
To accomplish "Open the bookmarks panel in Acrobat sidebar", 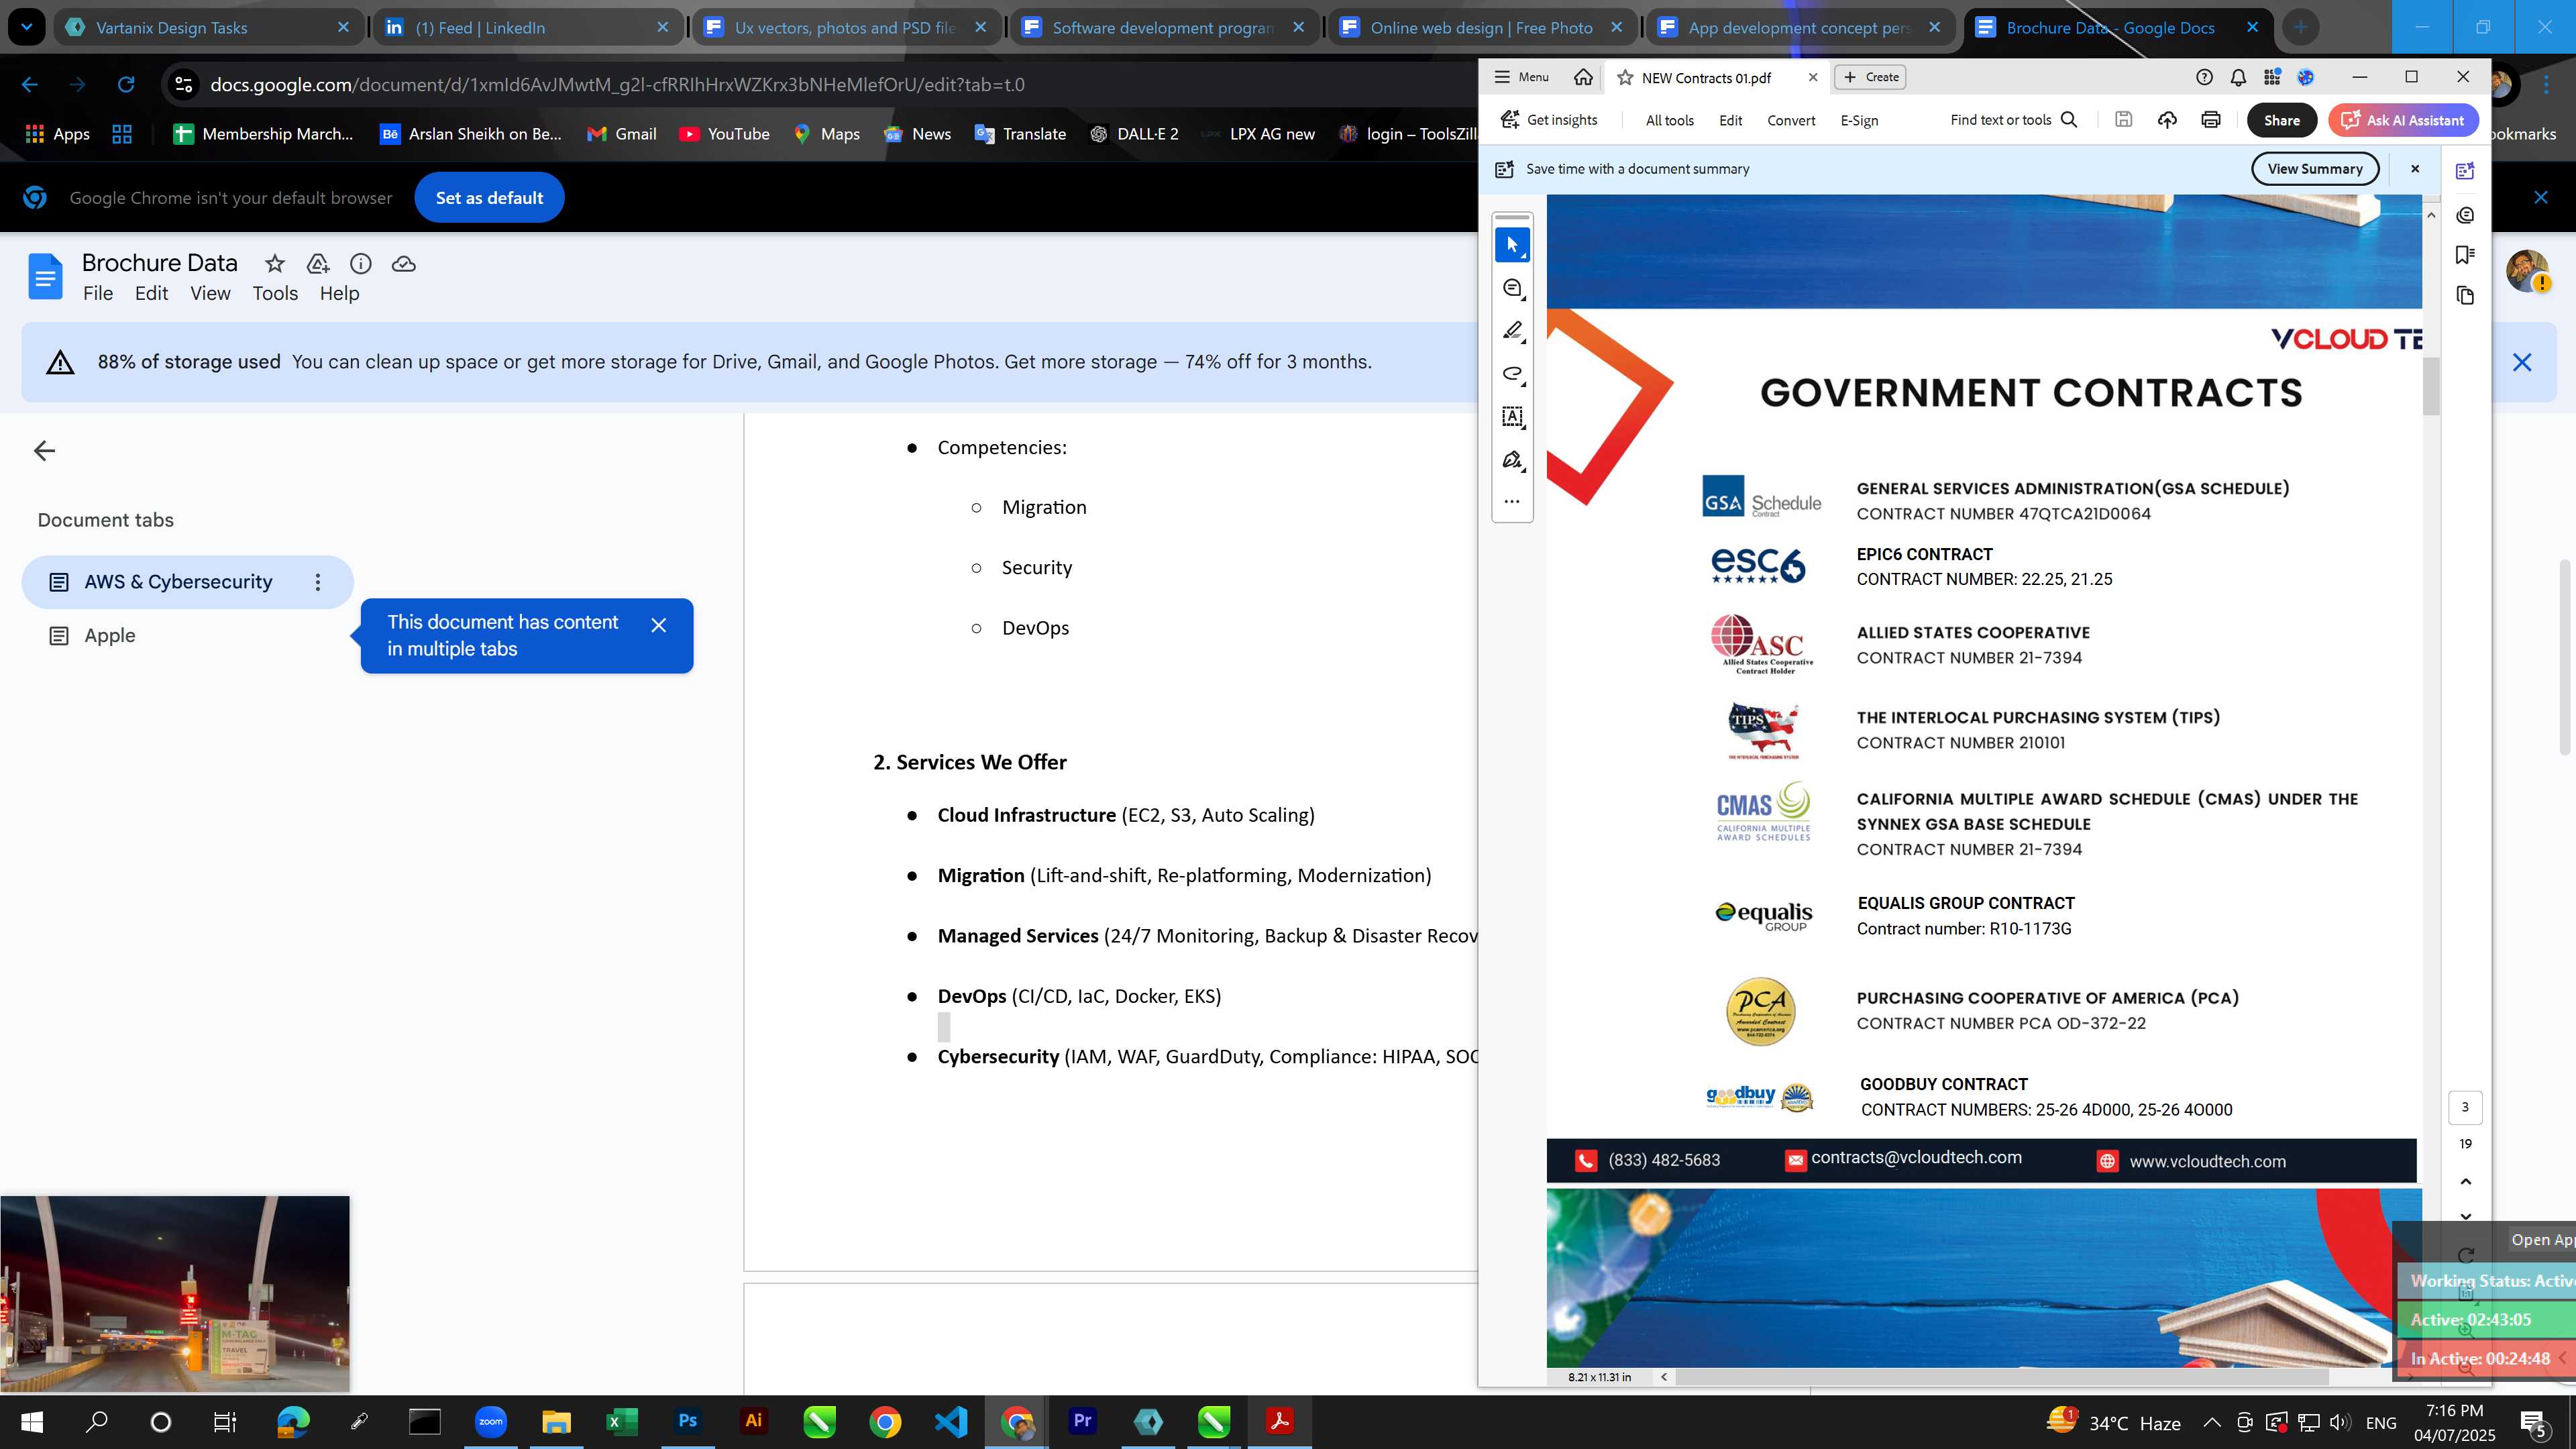I will 2465,255.
